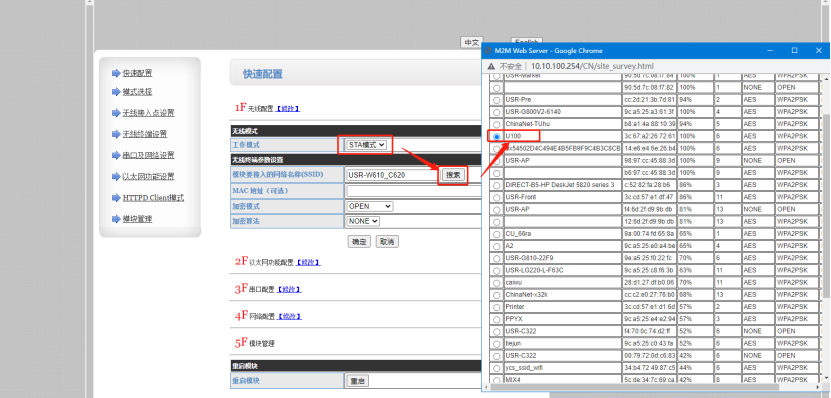
Task: Click the 不安全 warning icon in address bar
Action: pyautogui.click(x=491, y=66)
